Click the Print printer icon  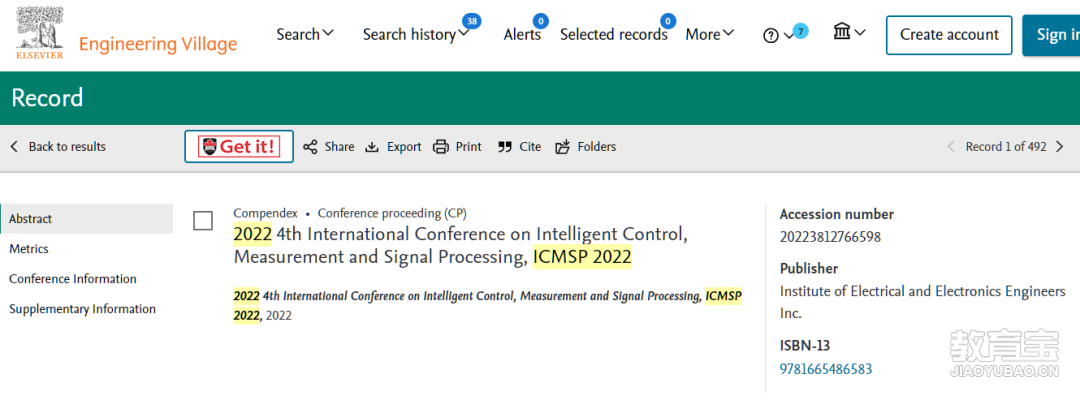[x=441, y=147]
